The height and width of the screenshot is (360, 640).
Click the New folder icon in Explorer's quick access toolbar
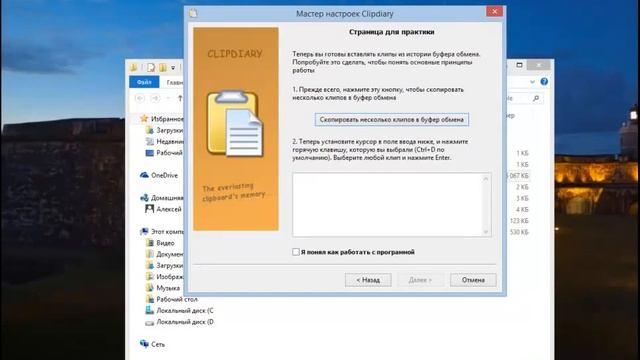click(163, 67)
